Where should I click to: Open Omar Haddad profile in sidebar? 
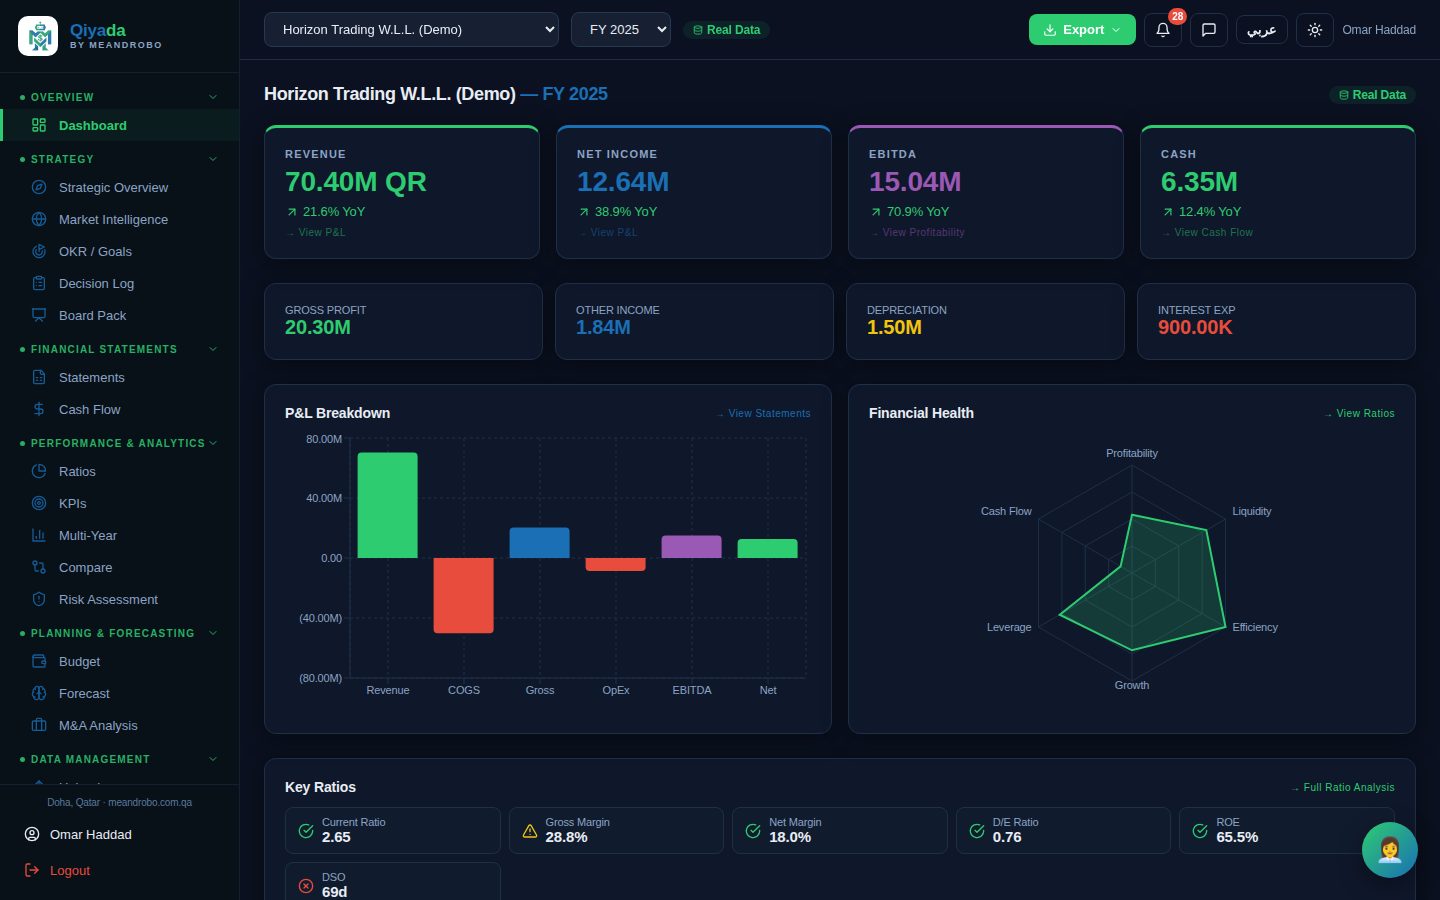point(119,834)
